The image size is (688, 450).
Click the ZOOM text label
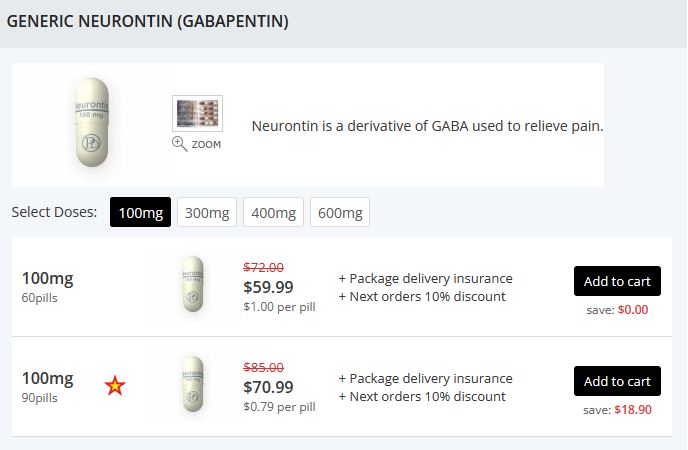click(206, 144)
